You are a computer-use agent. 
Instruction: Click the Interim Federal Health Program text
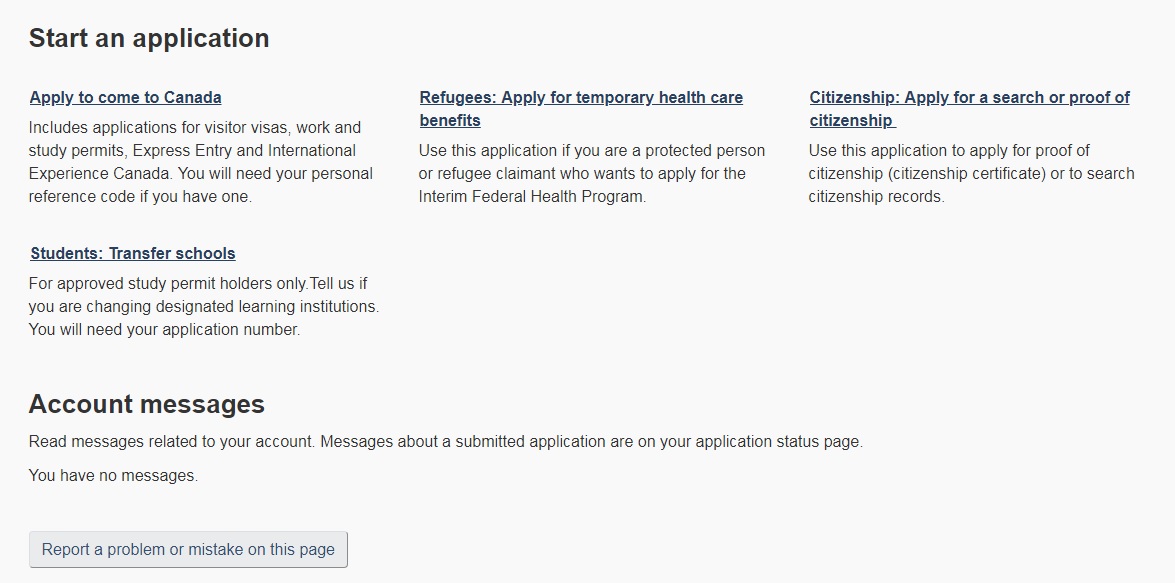click(532, 196)
